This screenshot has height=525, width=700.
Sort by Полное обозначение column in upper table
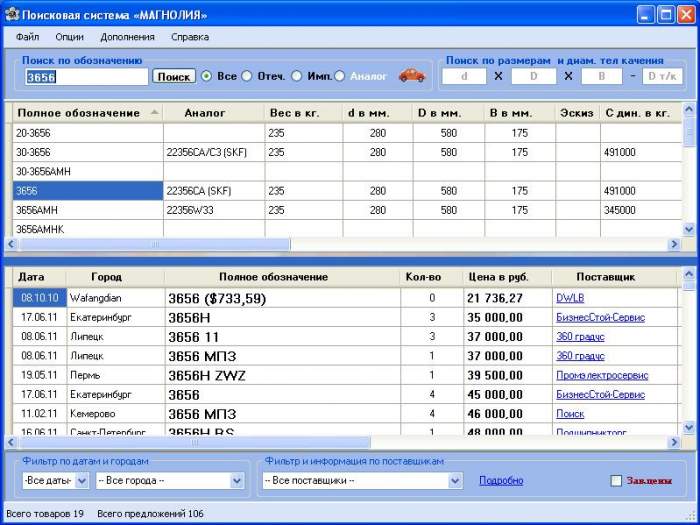(88, 113)
